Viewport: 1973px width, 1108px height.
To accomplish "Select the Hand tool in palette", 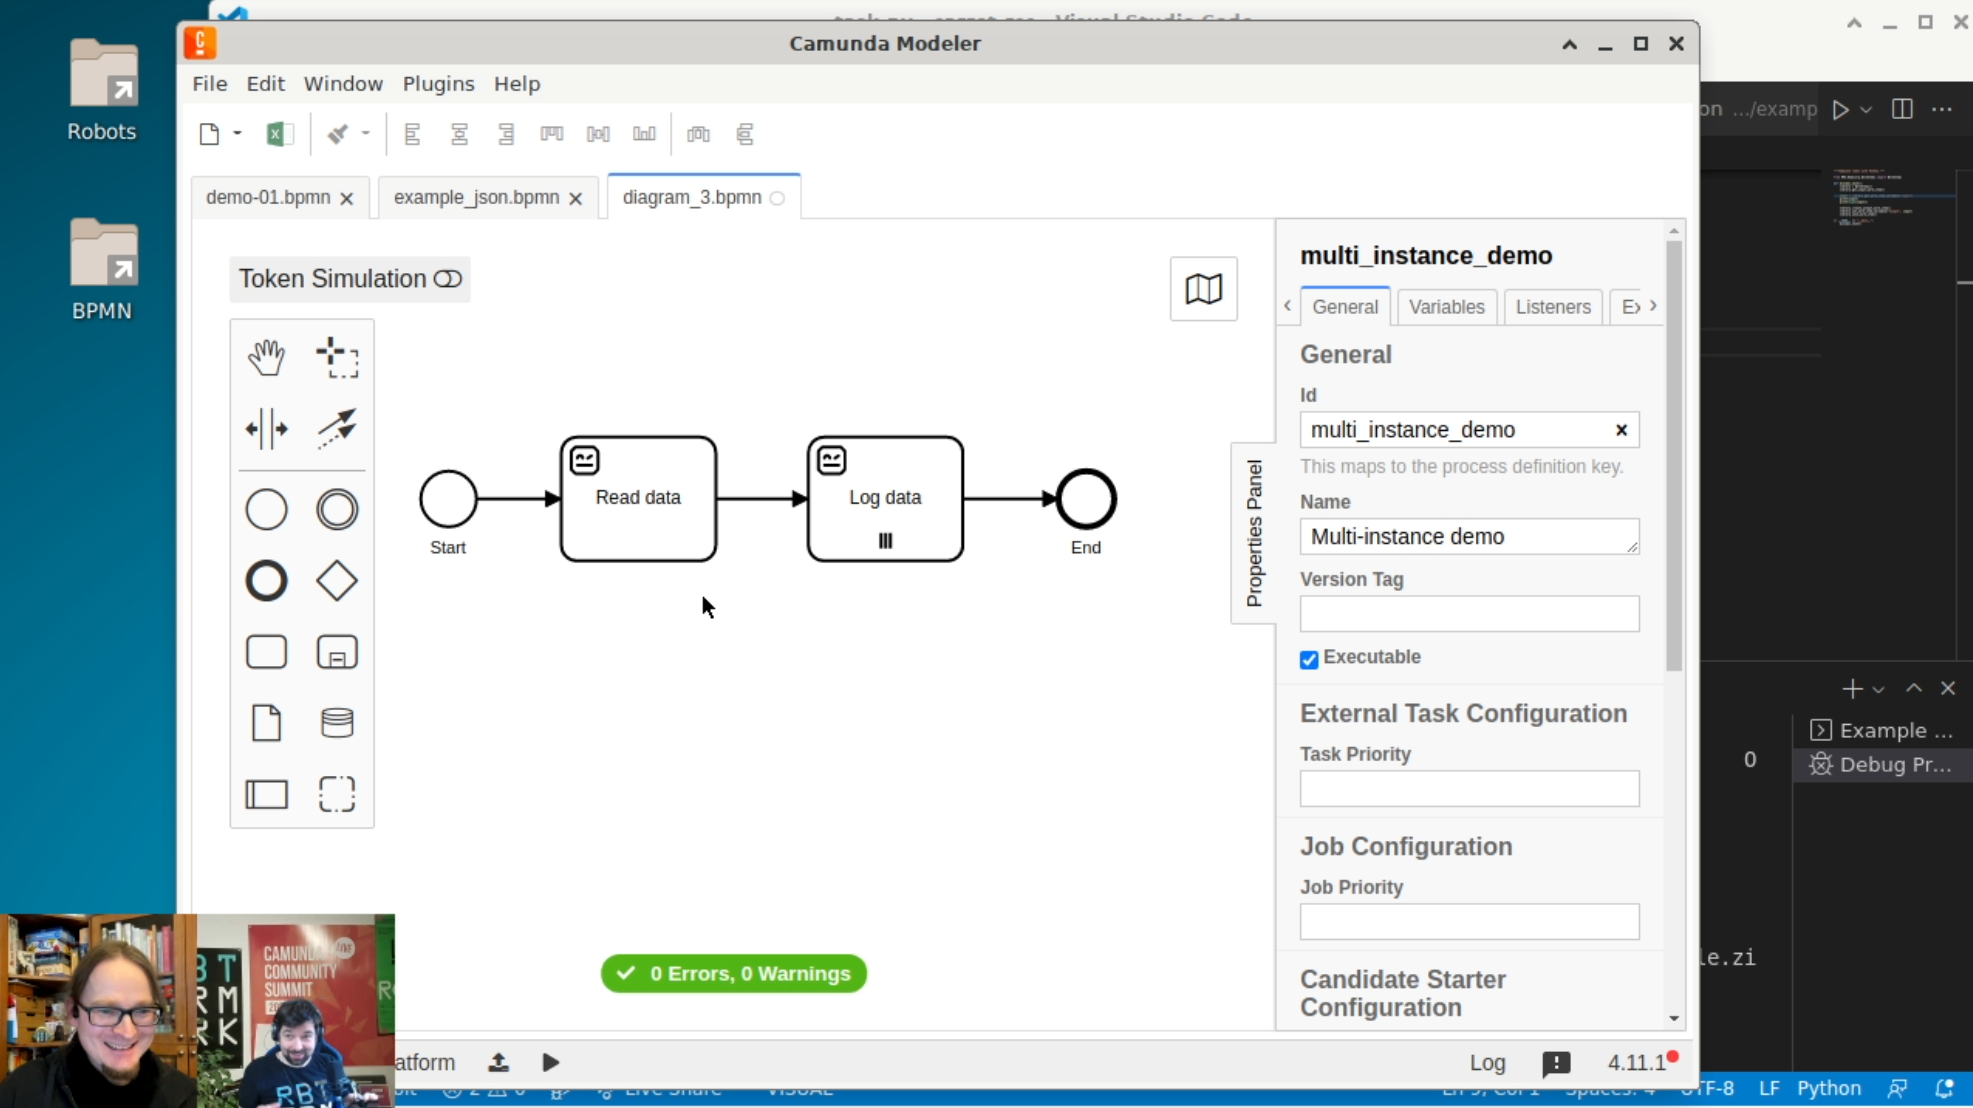I will click(x=266, y=357).
